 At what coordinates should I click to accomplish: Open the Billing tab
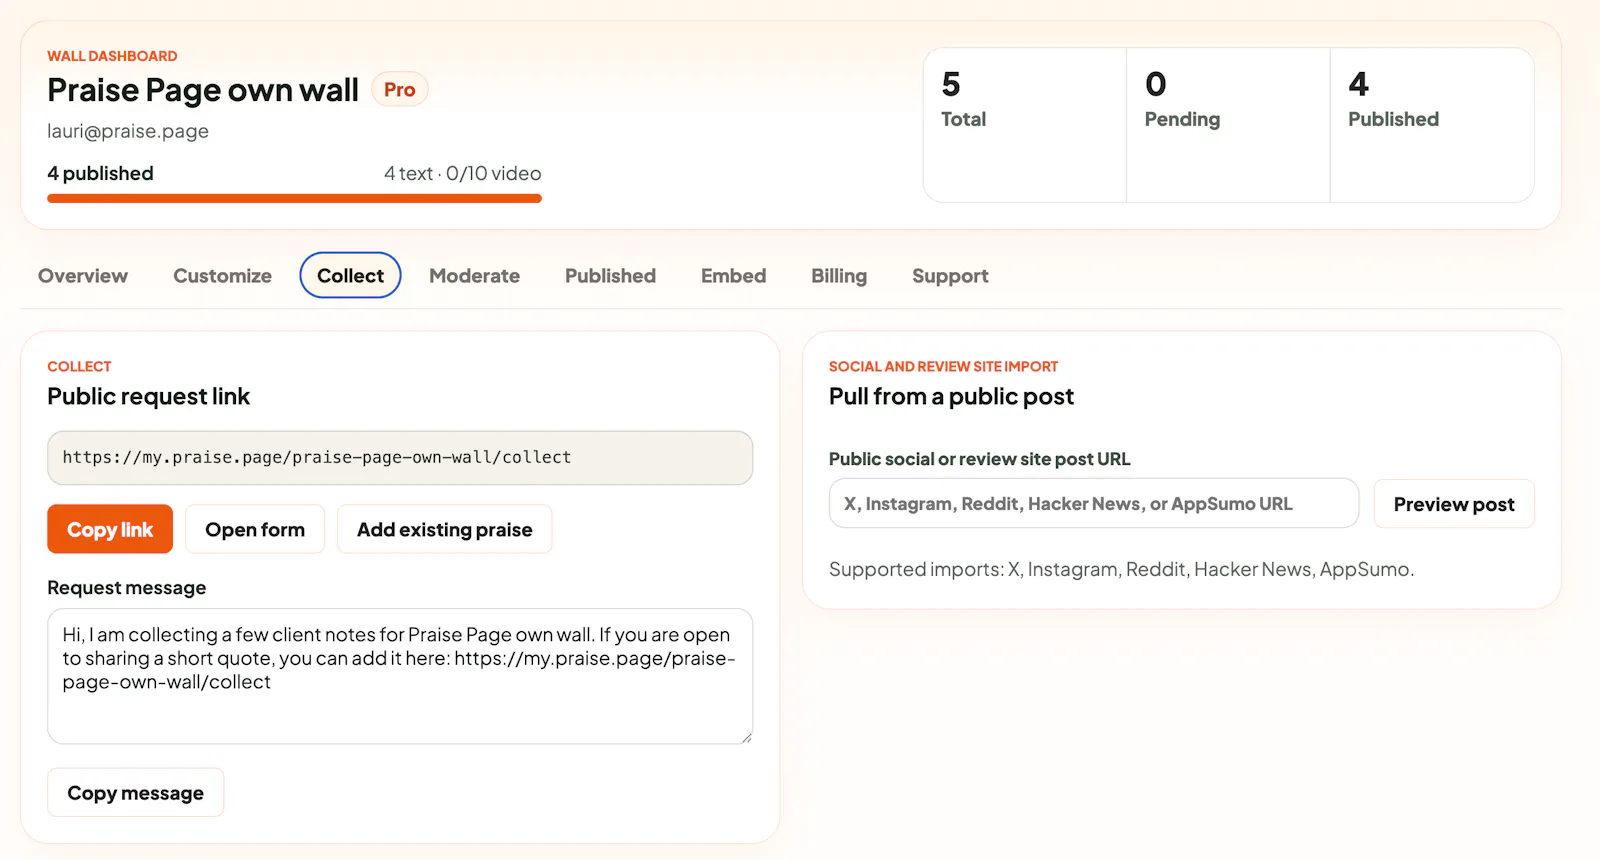click(x=839, y=276)
